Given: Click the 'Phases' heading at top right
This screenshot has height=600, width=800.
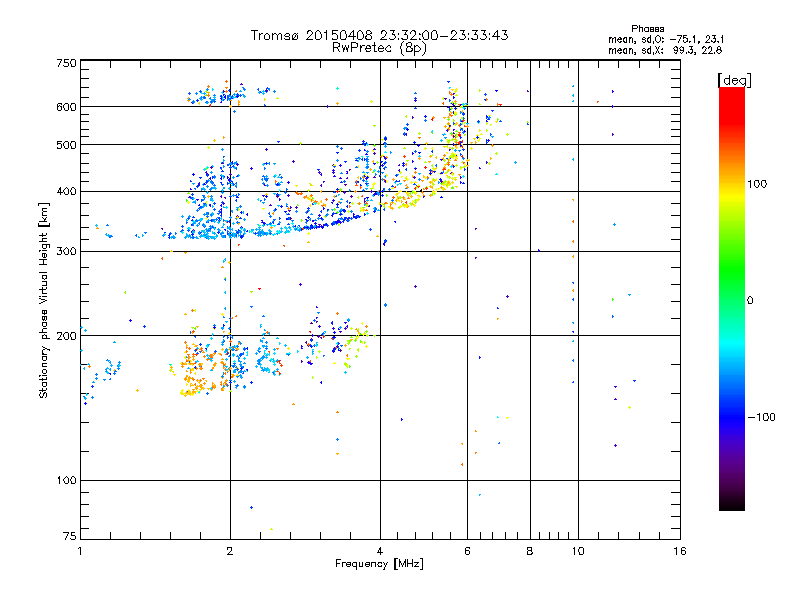Looking at the screenshot, I should (x=647, y=29).
